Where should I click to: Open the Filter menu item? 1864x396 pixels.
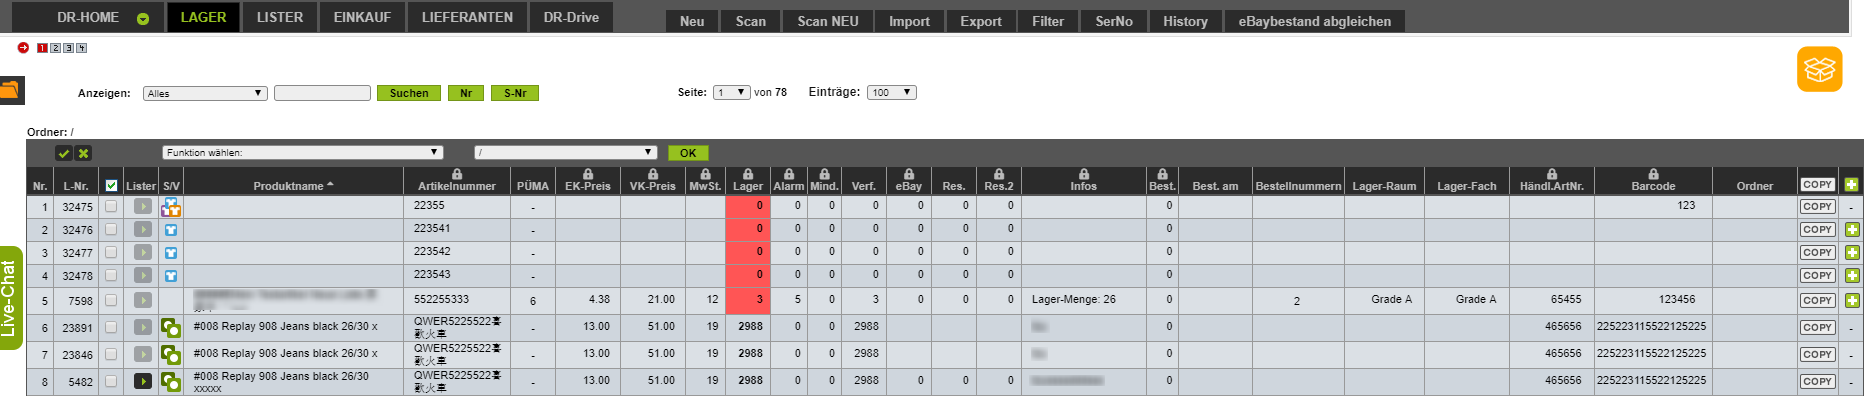1048,21
